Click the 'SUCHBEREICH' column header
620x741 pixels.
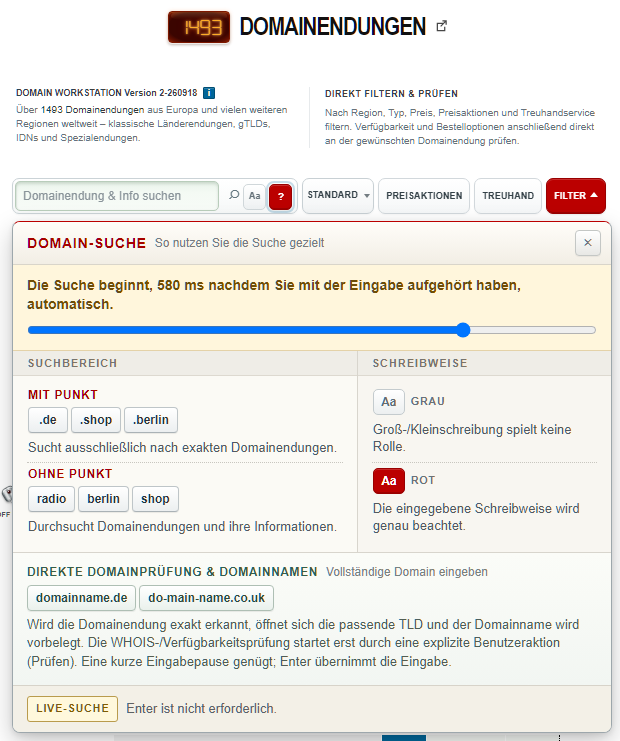click(72, 363)
